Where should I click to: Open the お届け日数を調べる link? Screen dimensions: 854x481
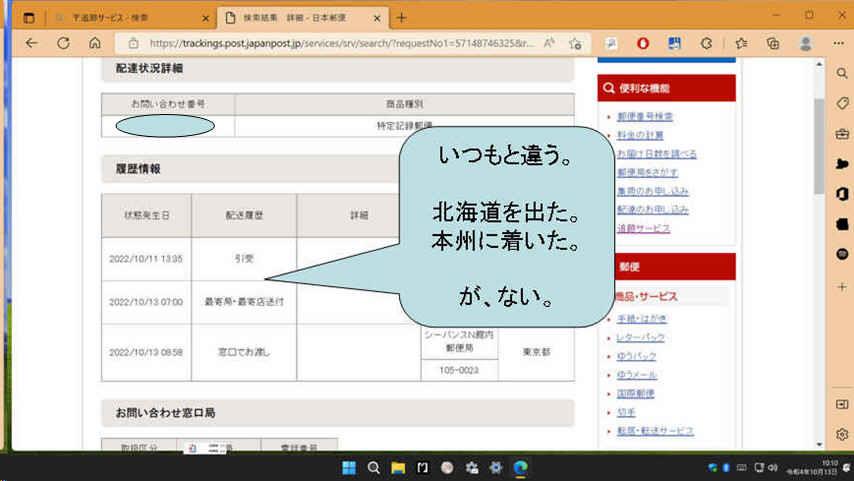click(656, 154)
